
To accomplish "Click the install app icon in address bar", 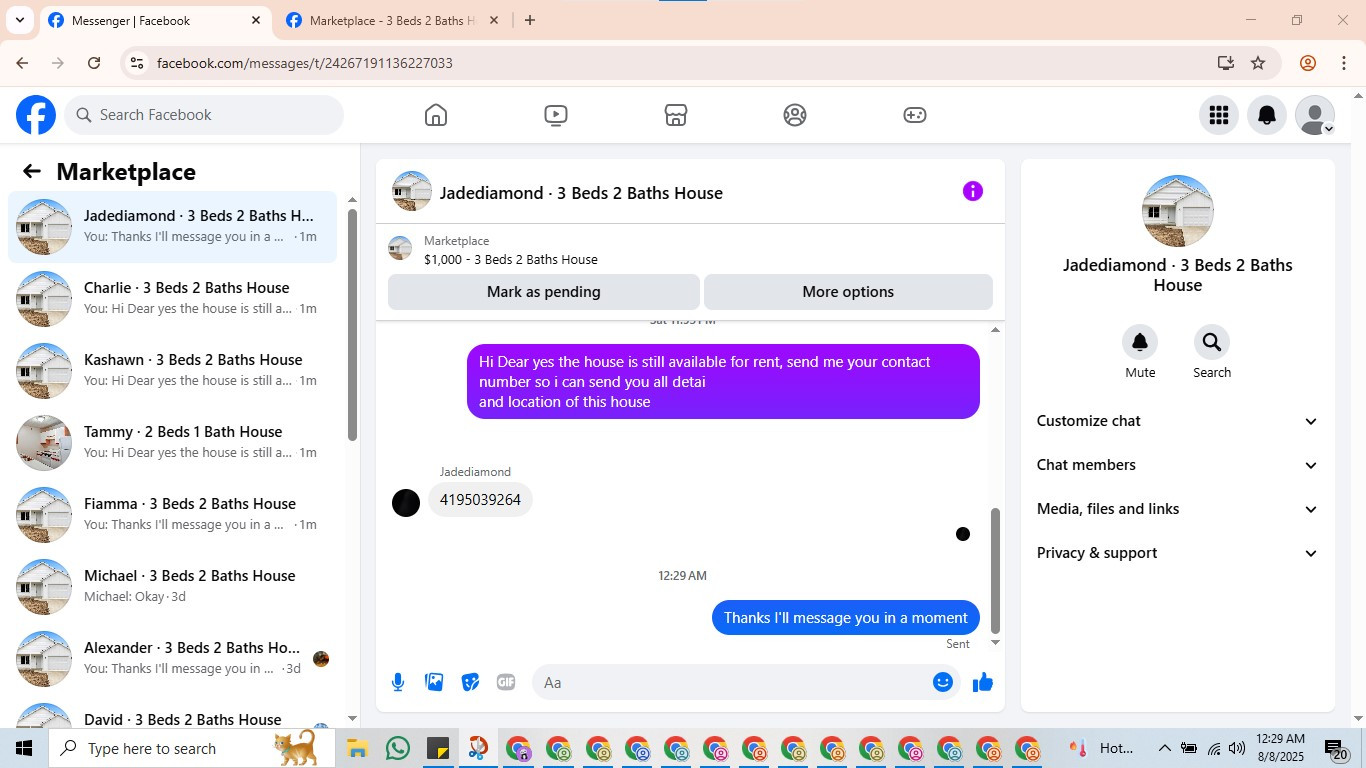I will click(1226, 63).
